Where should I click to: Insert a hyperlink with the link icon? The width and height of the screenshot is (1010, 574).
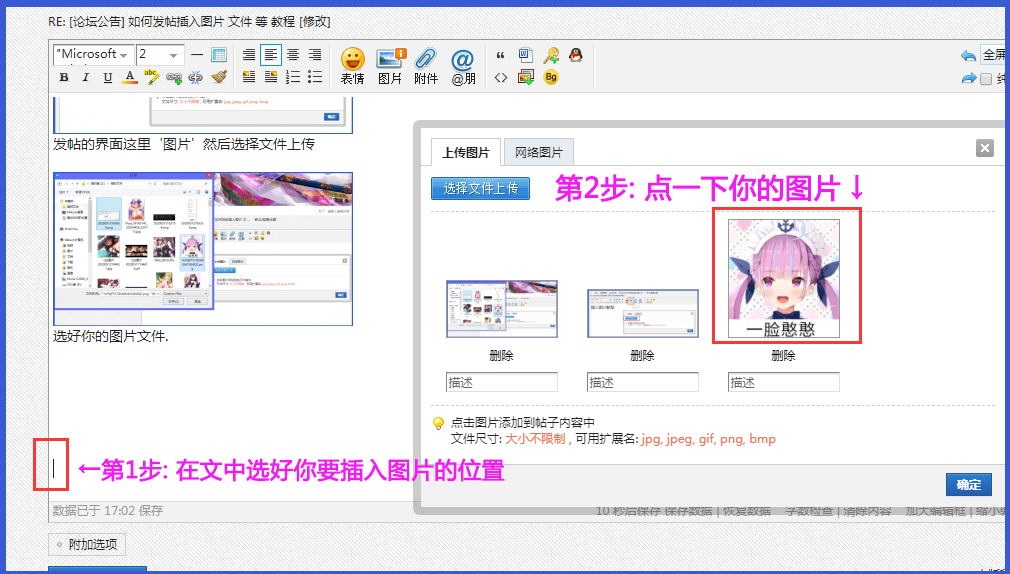pyautogui.click(x=175, y=78)
